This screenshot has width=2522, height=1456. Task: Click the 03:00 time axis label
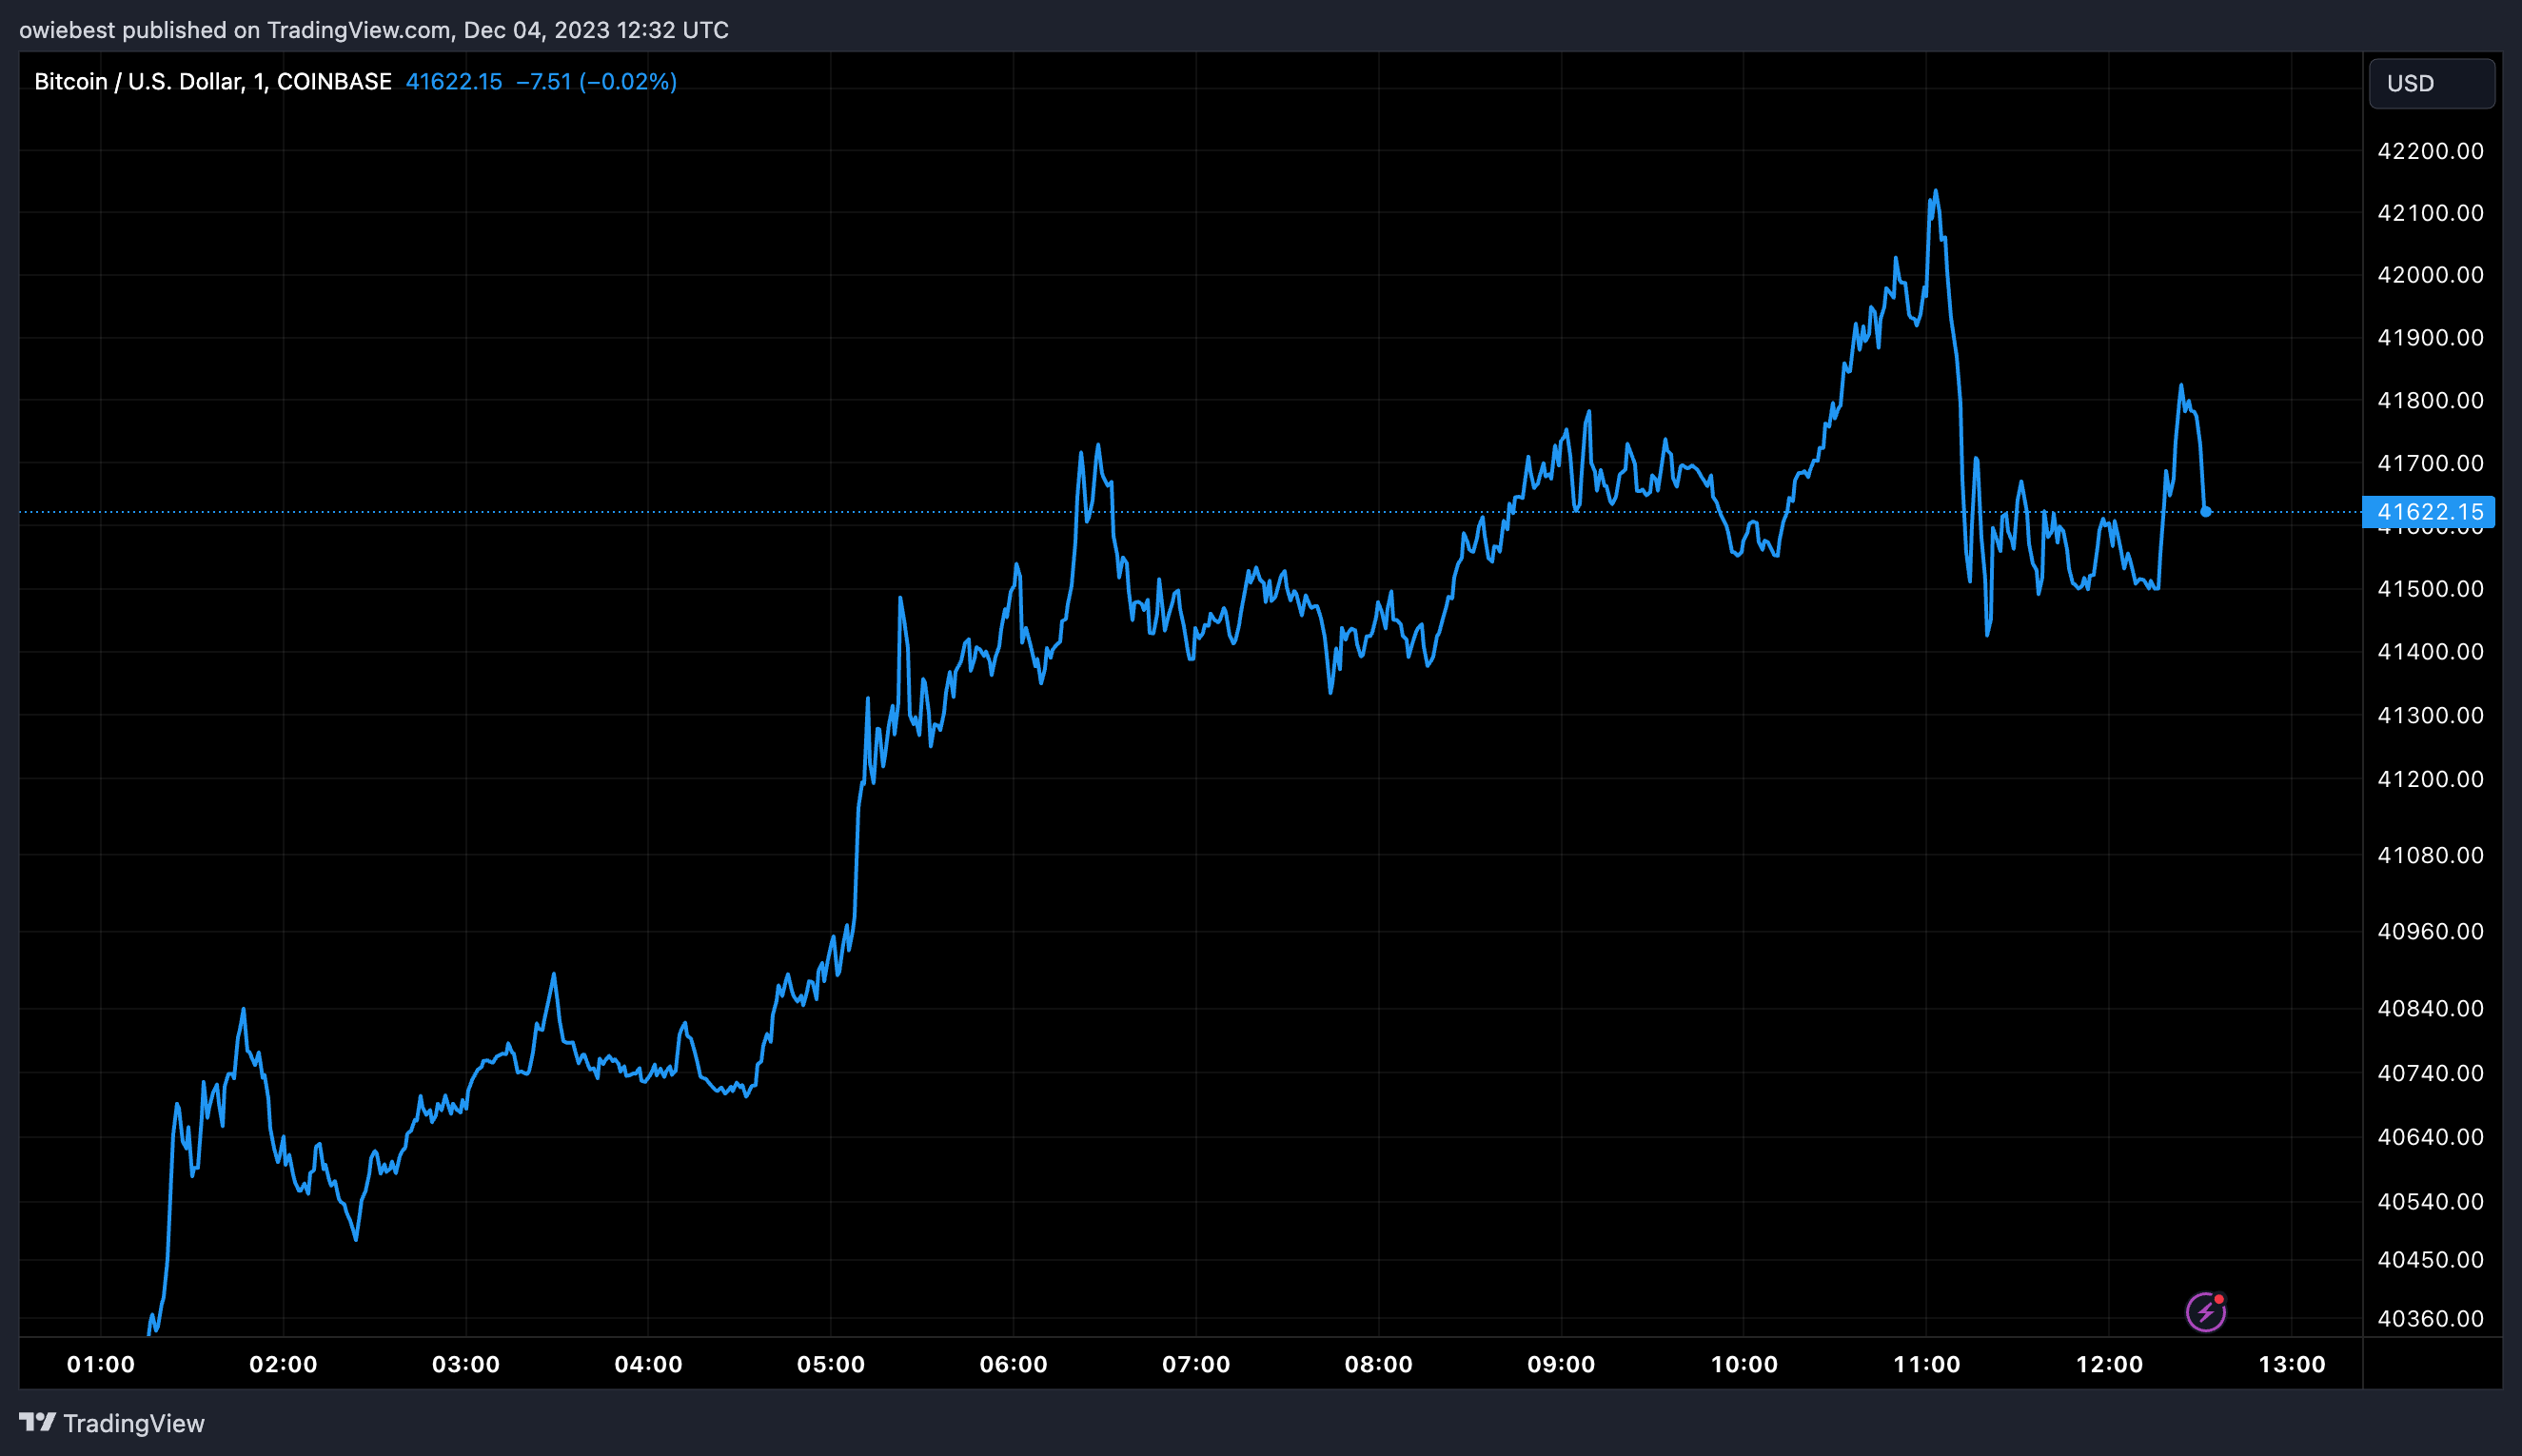point(466,1364)
